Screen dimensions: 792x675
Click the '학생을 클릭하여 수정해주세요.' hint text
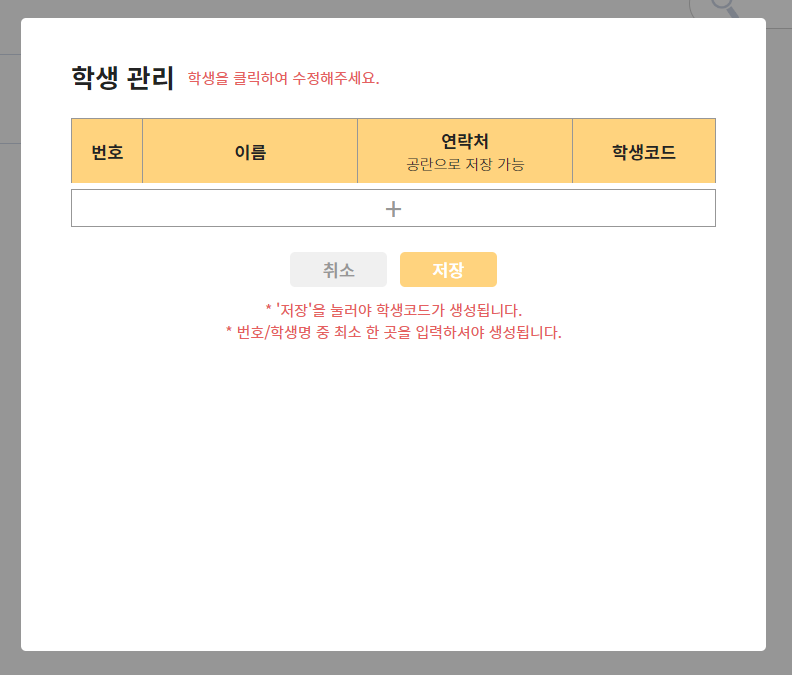pos(283,78)
